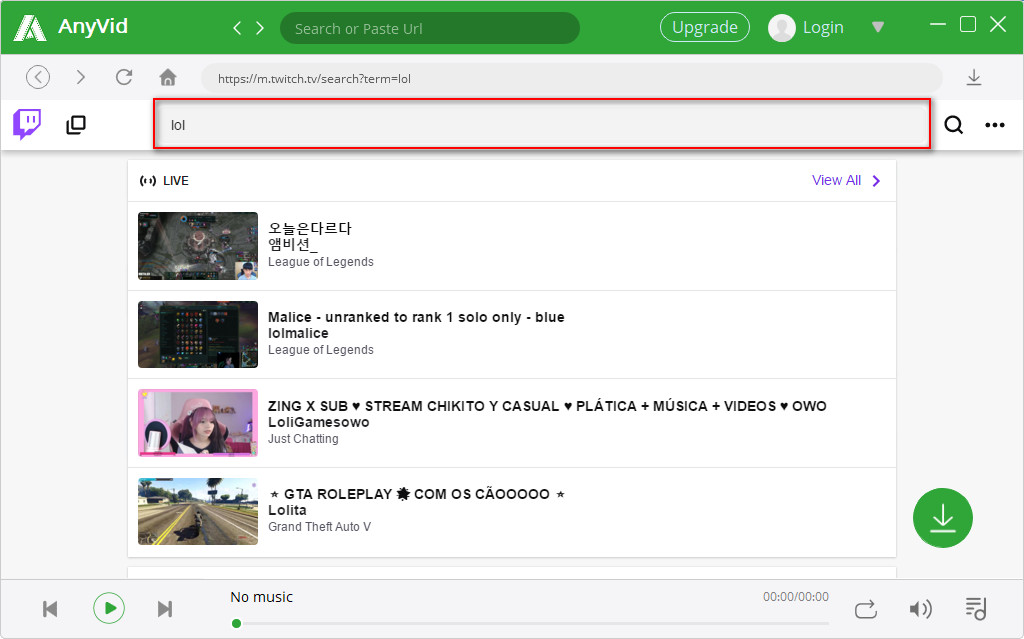Open the 오늘은다르다 stream thumbnail

[198, 246]
